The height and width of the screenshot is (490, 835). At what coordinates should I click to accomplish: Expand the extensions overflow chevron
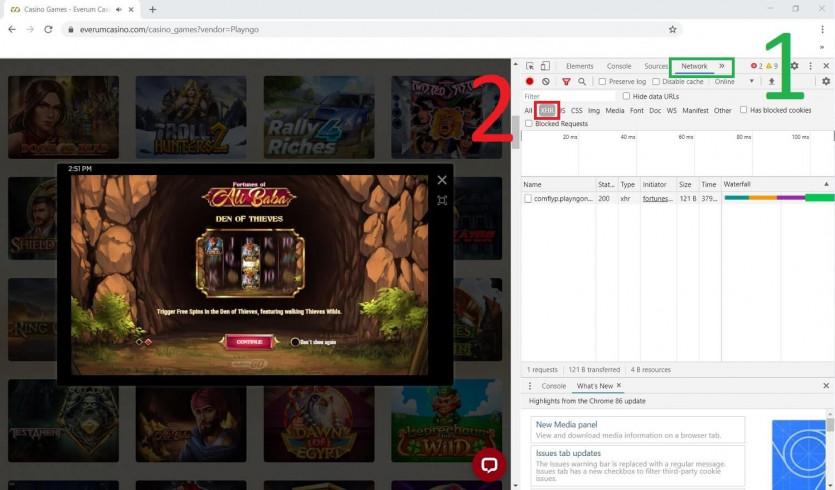pyautogui.click(x=822, y=47)
